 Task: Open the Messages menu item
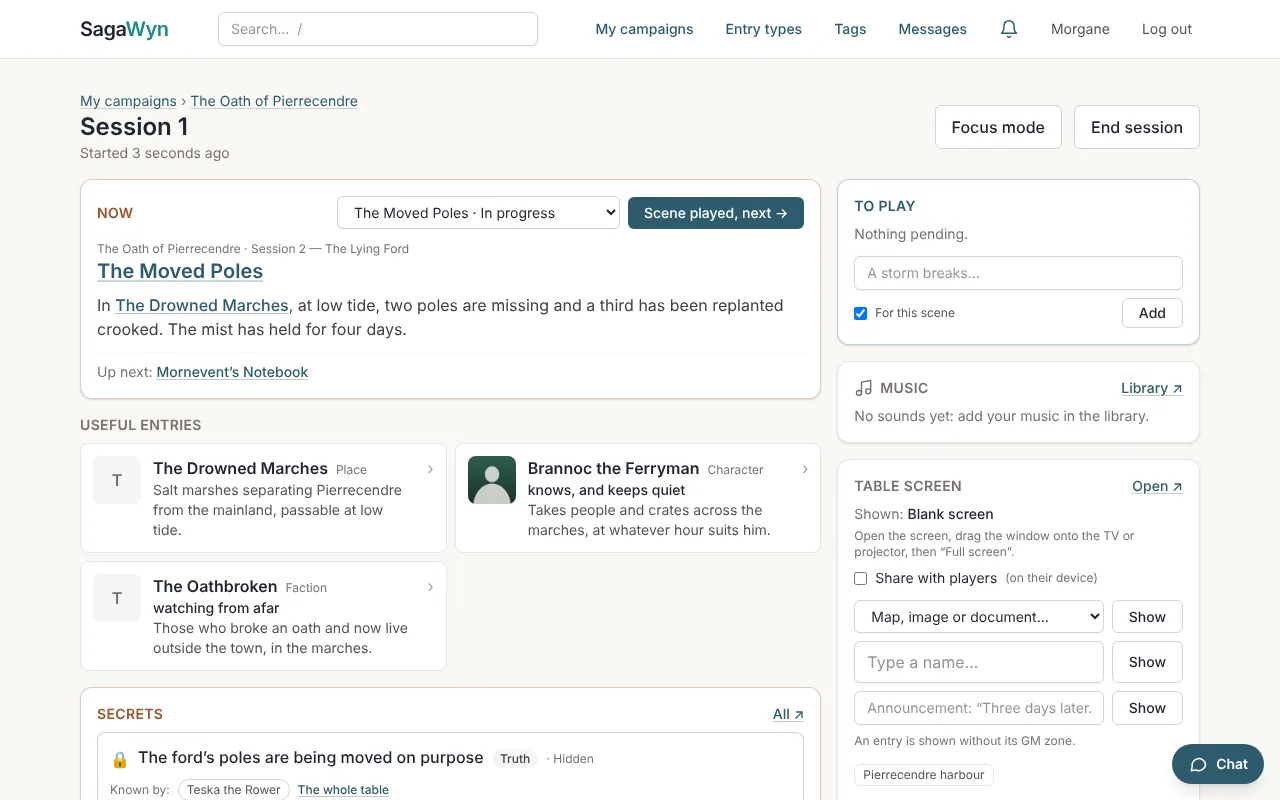pyautogui.click(x=932, y=29)
